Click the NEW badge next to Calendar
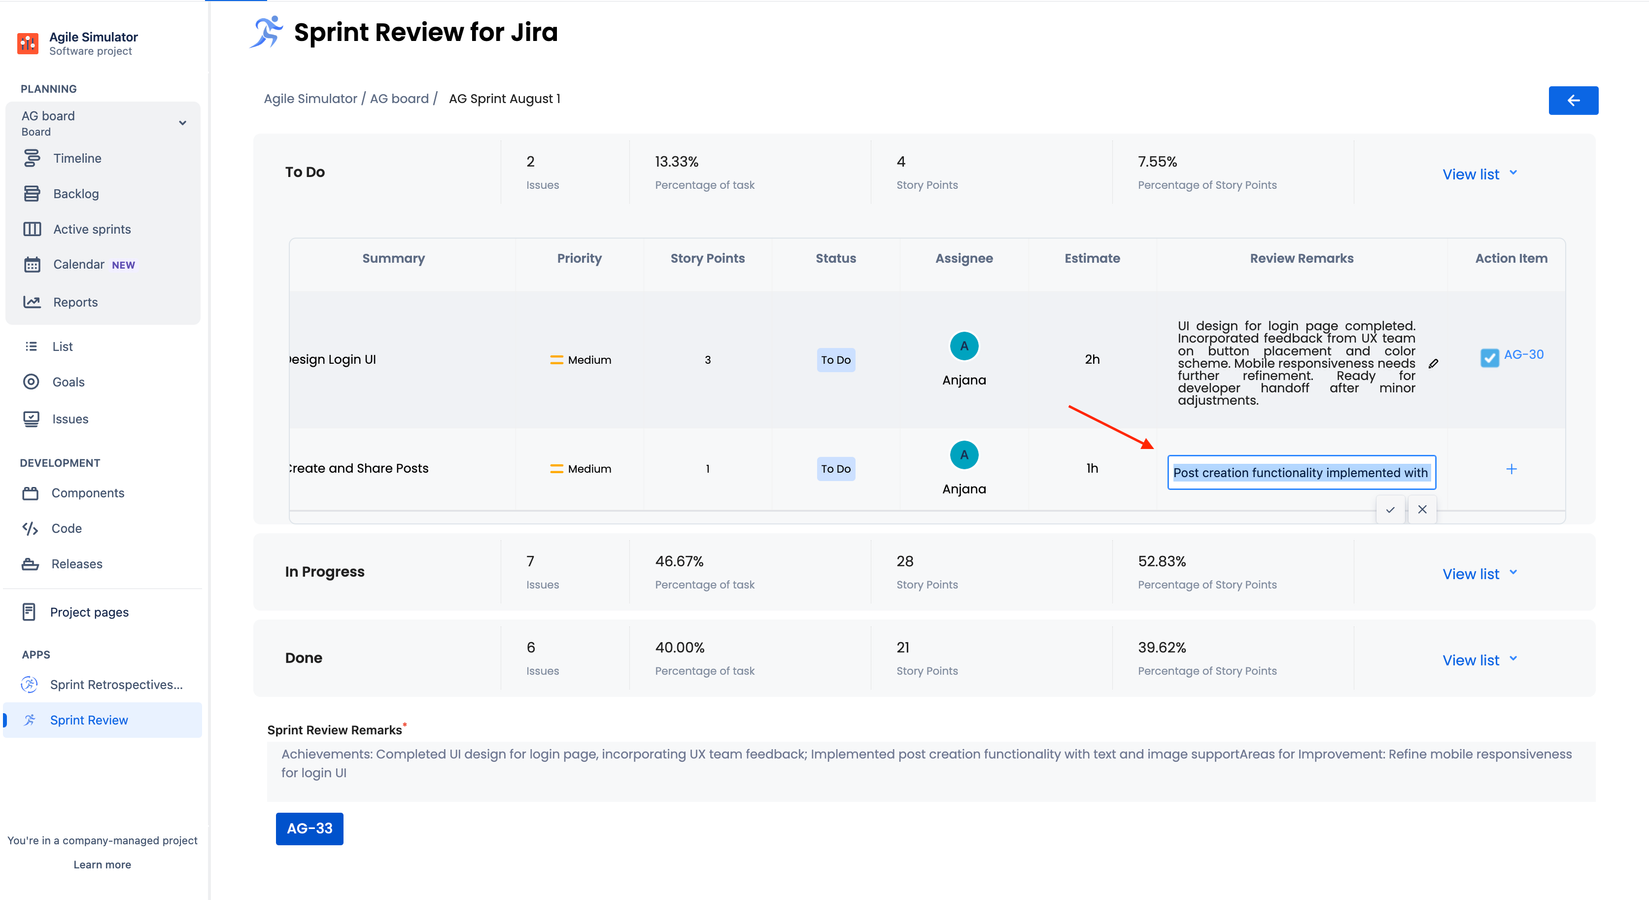 pos(123,265)
